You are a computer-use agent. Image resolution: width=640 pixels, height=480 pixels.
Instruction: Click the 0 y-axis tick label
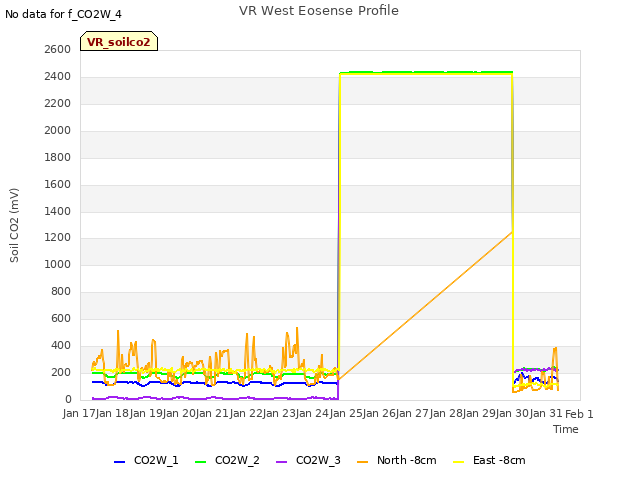[x=68, y=399]
